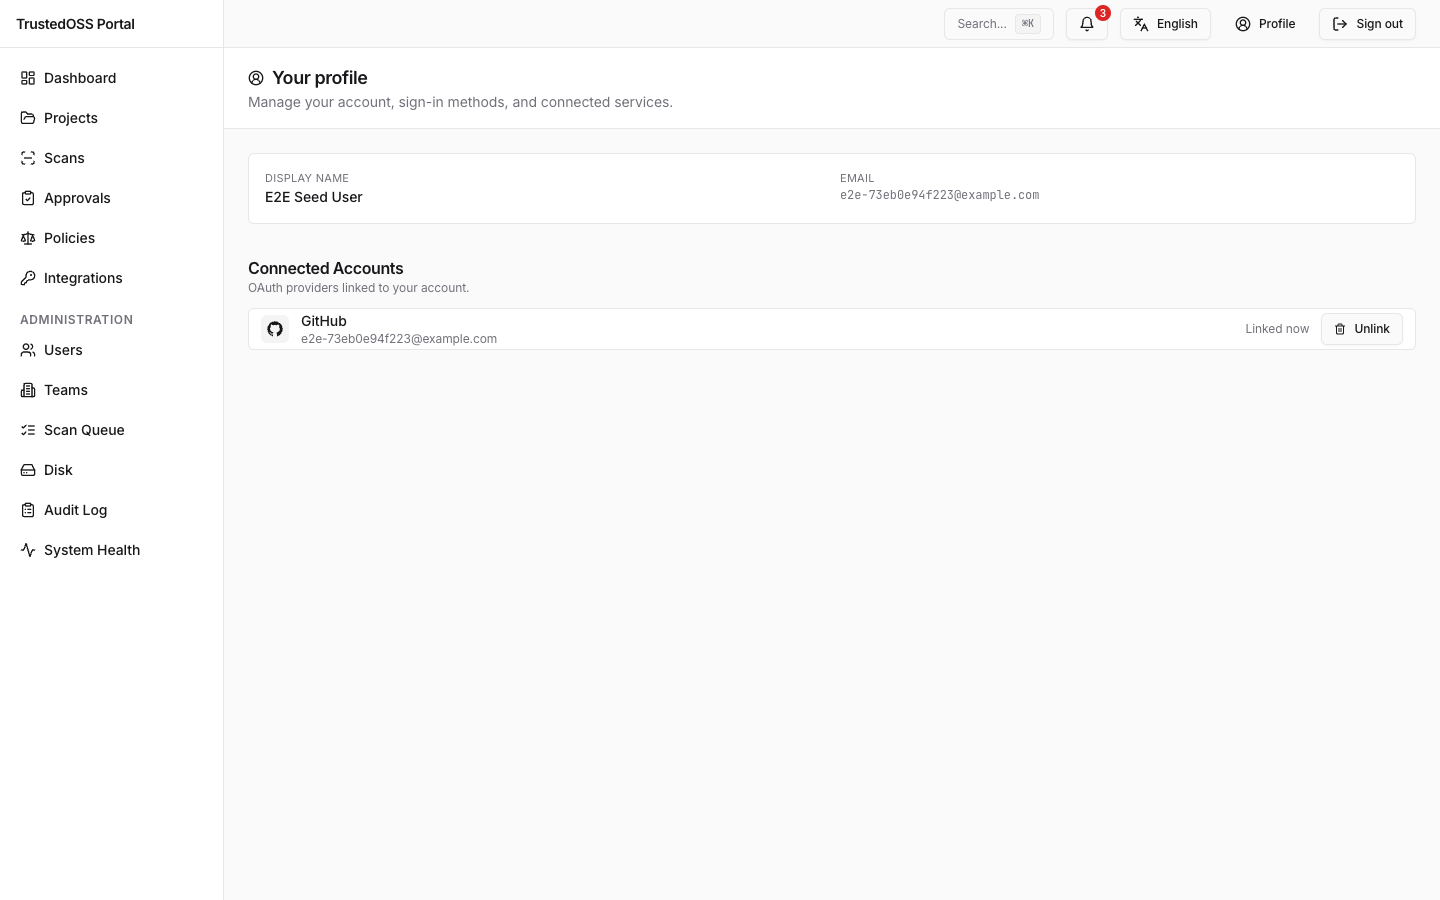The height and width of the screenshot is (900, 1440).
Task: Open notifications via the bell icon
Action: tap(1087, 24)
